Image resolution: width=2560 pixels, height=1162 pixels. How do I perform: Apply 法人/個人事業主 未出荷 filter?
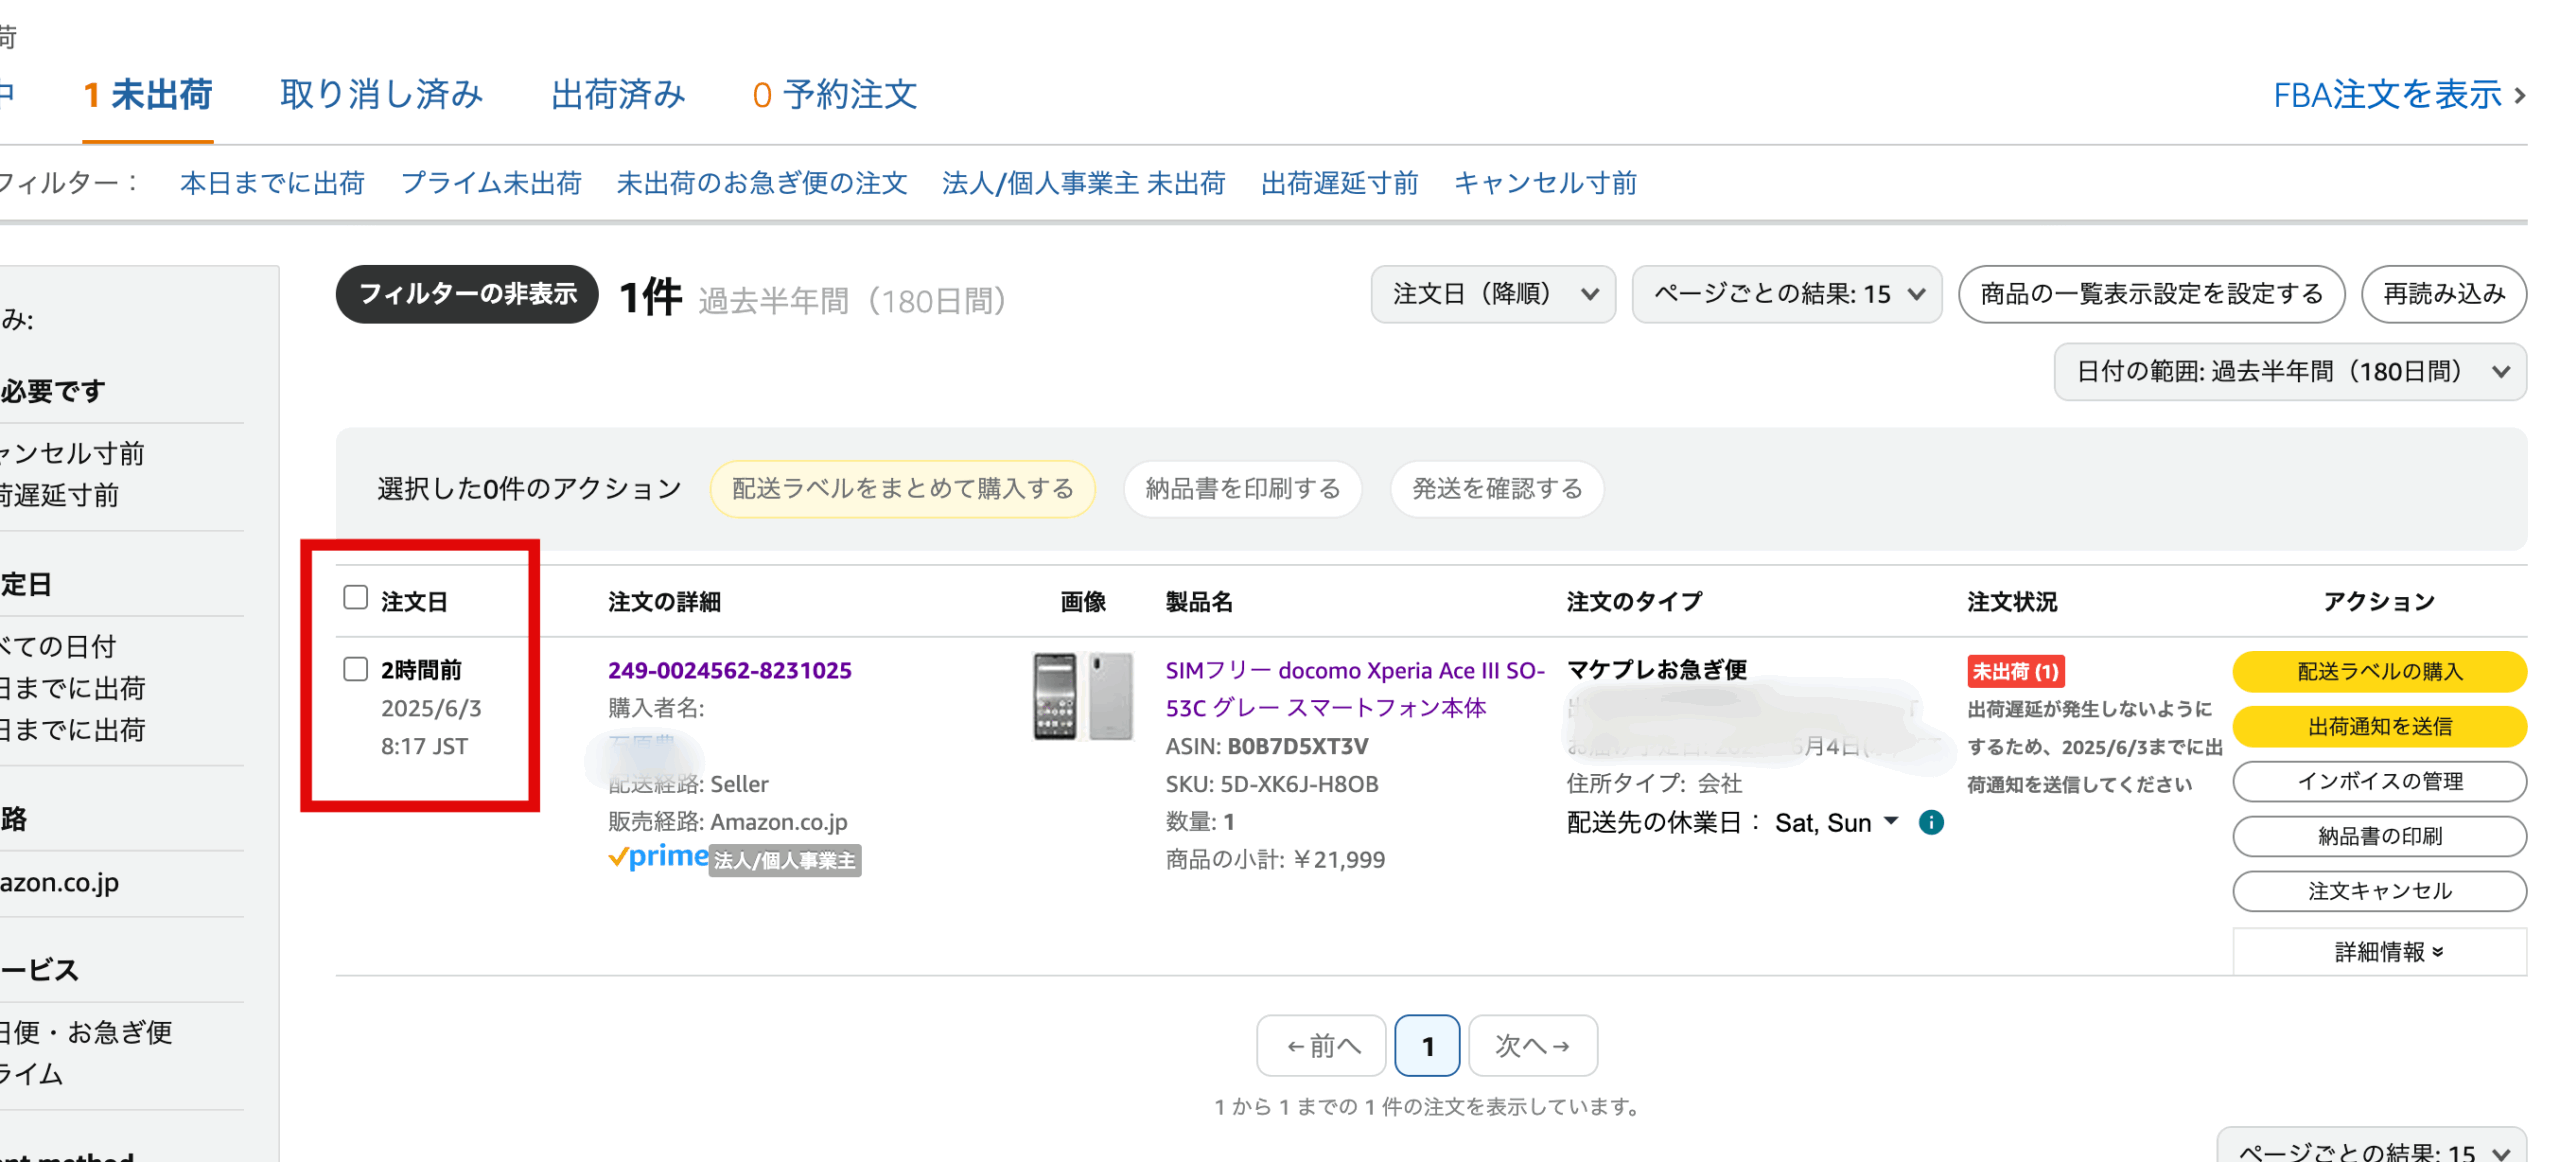coord(1083,183)
